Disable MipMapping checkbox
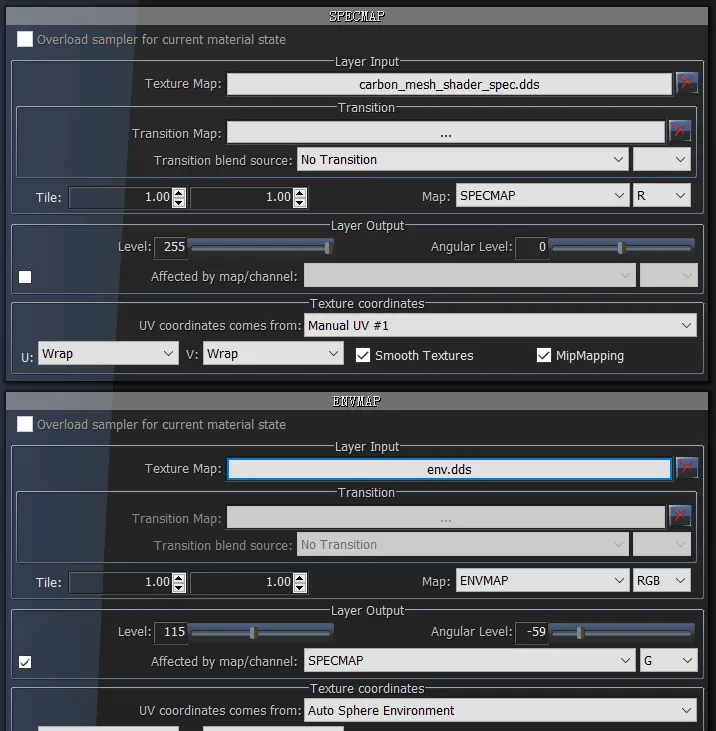The width and height of the screenshot is (716, 731). [x=544, y=355]
